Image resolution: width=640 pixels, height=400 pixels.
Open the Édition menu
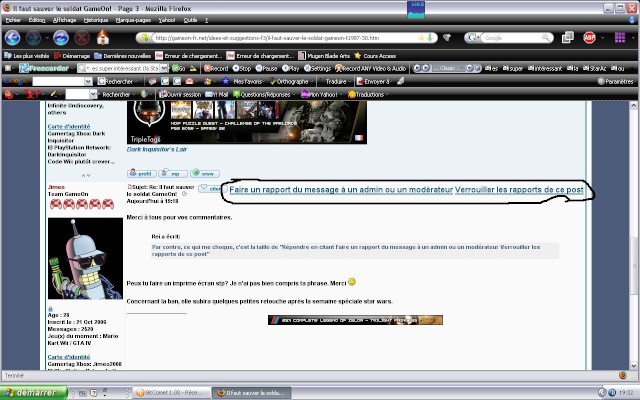coord(37,20)
